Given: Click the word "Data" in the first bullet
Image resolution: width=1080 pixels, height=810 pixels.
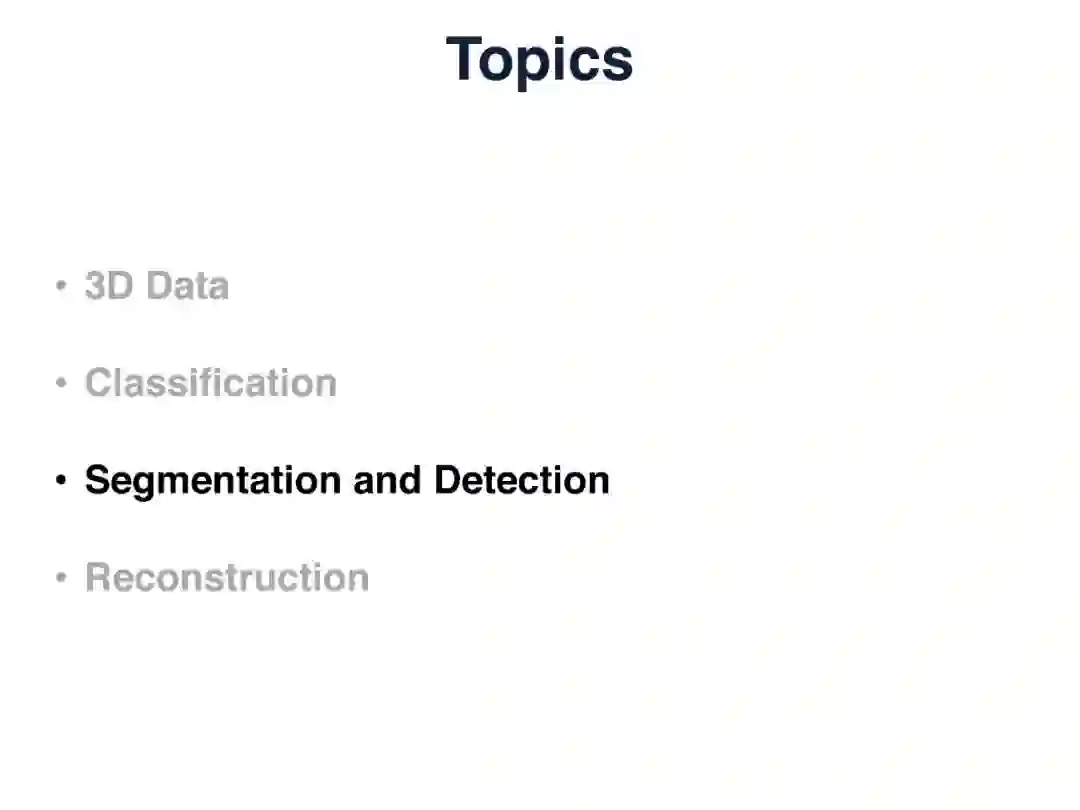Looking at the screenshot, I should pos(187,286).
